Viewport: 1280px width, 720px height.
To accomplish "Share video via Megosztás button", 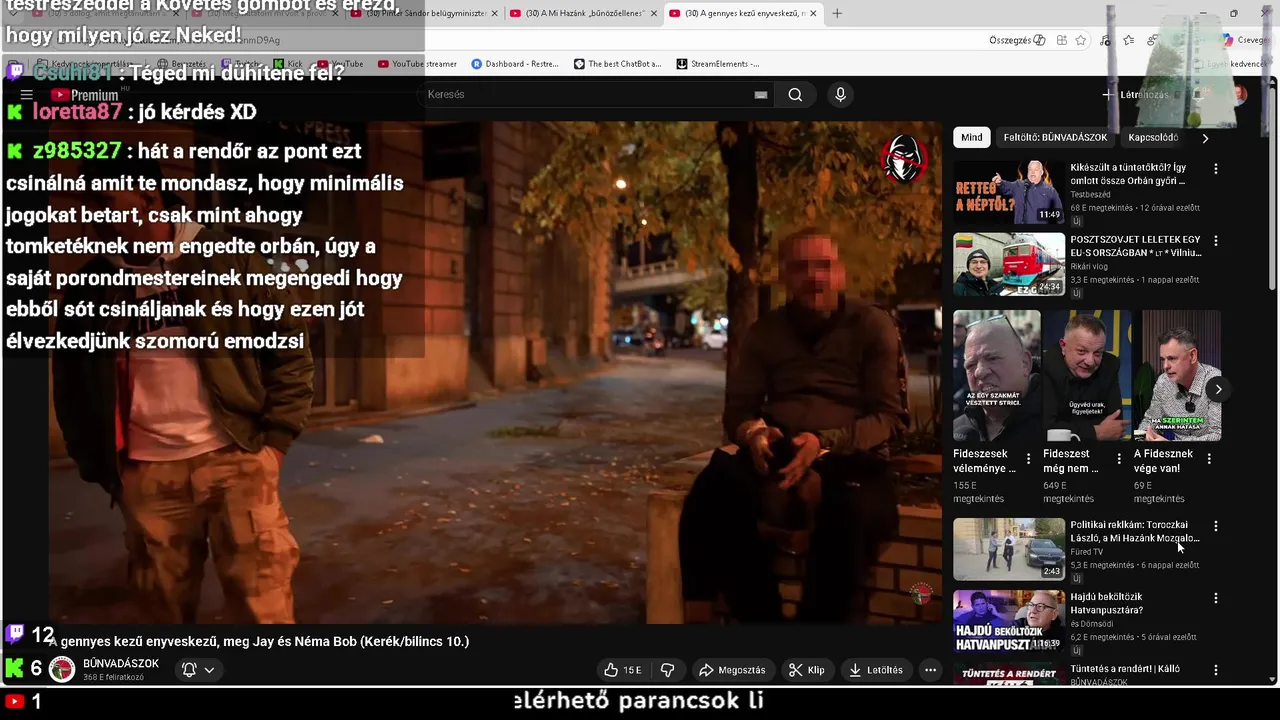I will click(732, 670).
